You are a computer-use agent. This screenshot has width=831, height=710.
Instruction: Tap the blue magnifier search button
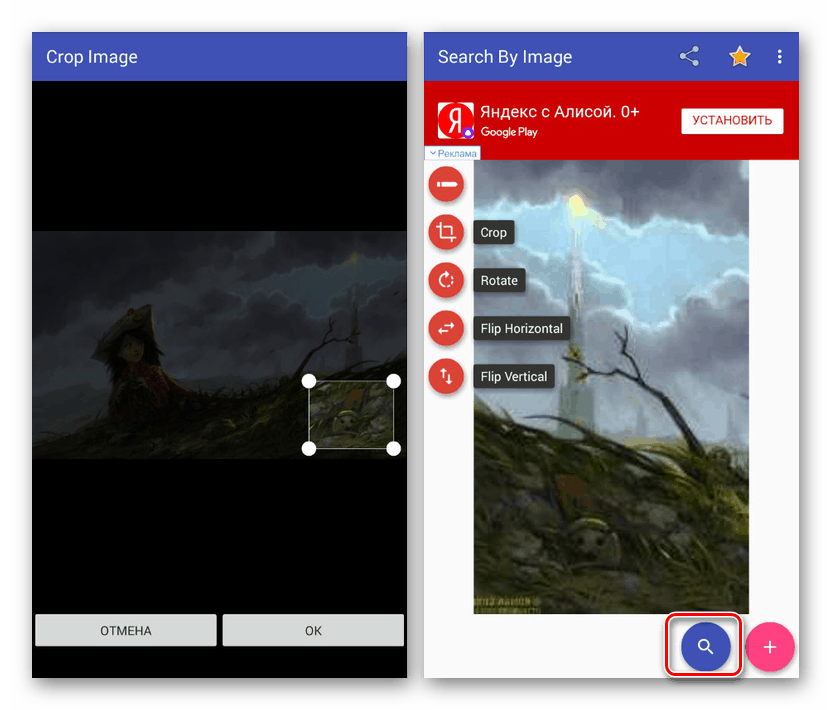point(705,646)
